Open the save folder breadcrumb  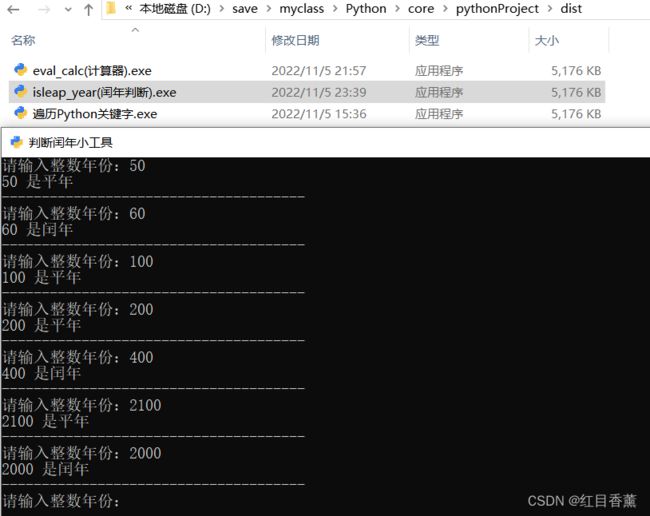245,8
